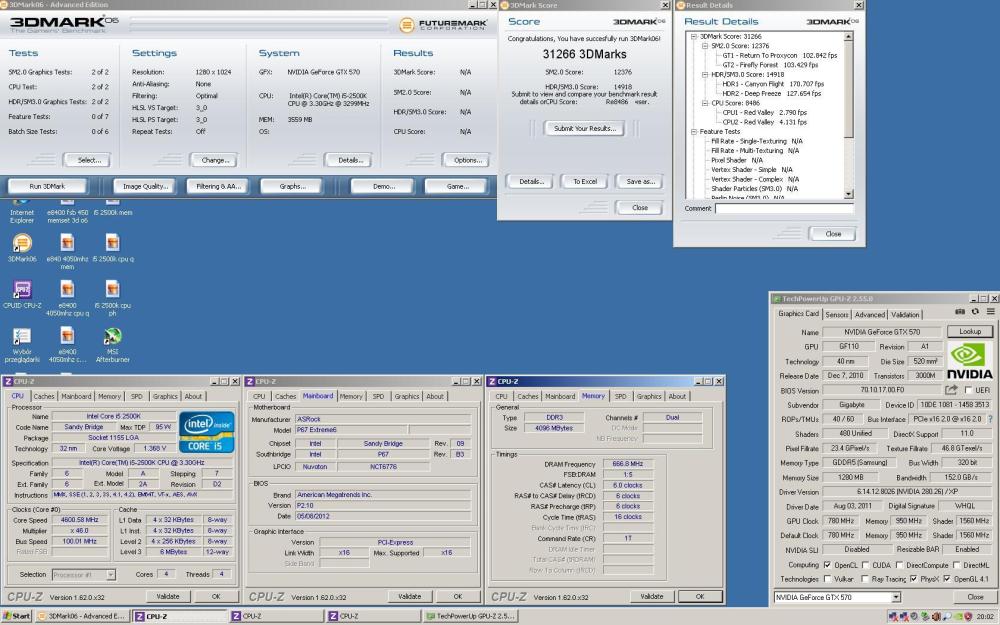Click the Submit Your Results button
1000x625 pixels.
(x=586, y=128)
